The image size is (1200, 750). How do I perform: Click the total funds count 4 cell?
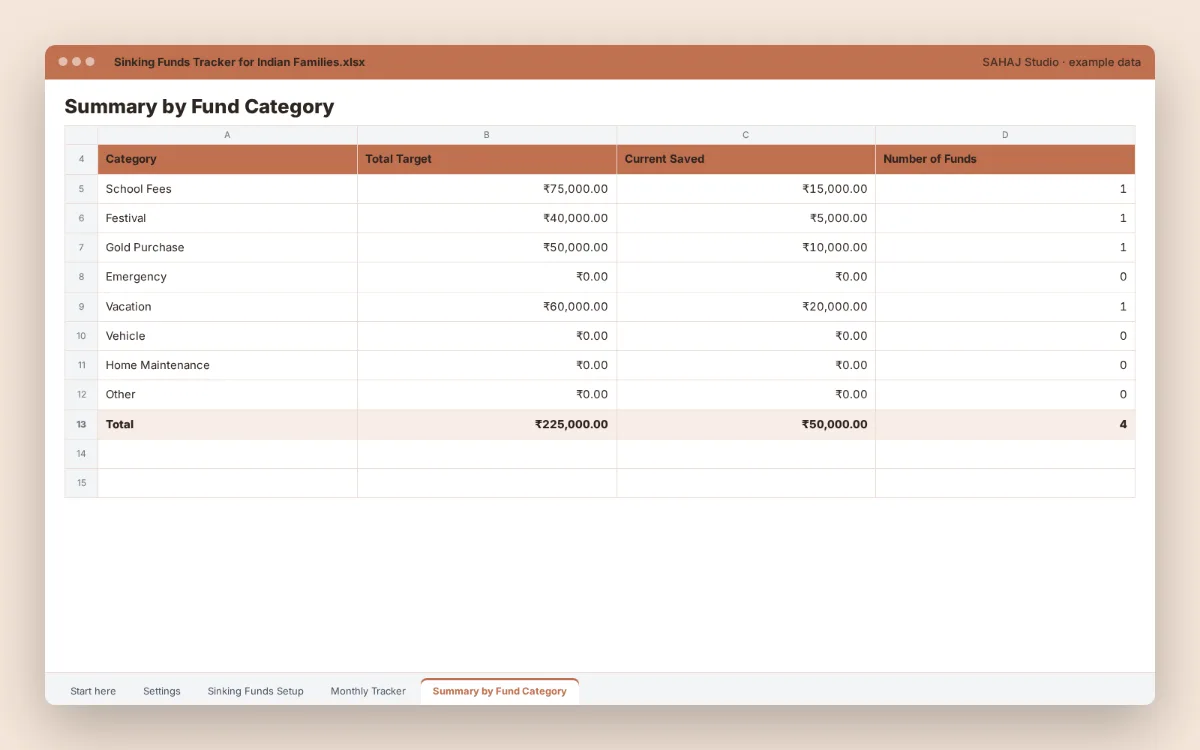(1005, 424)
